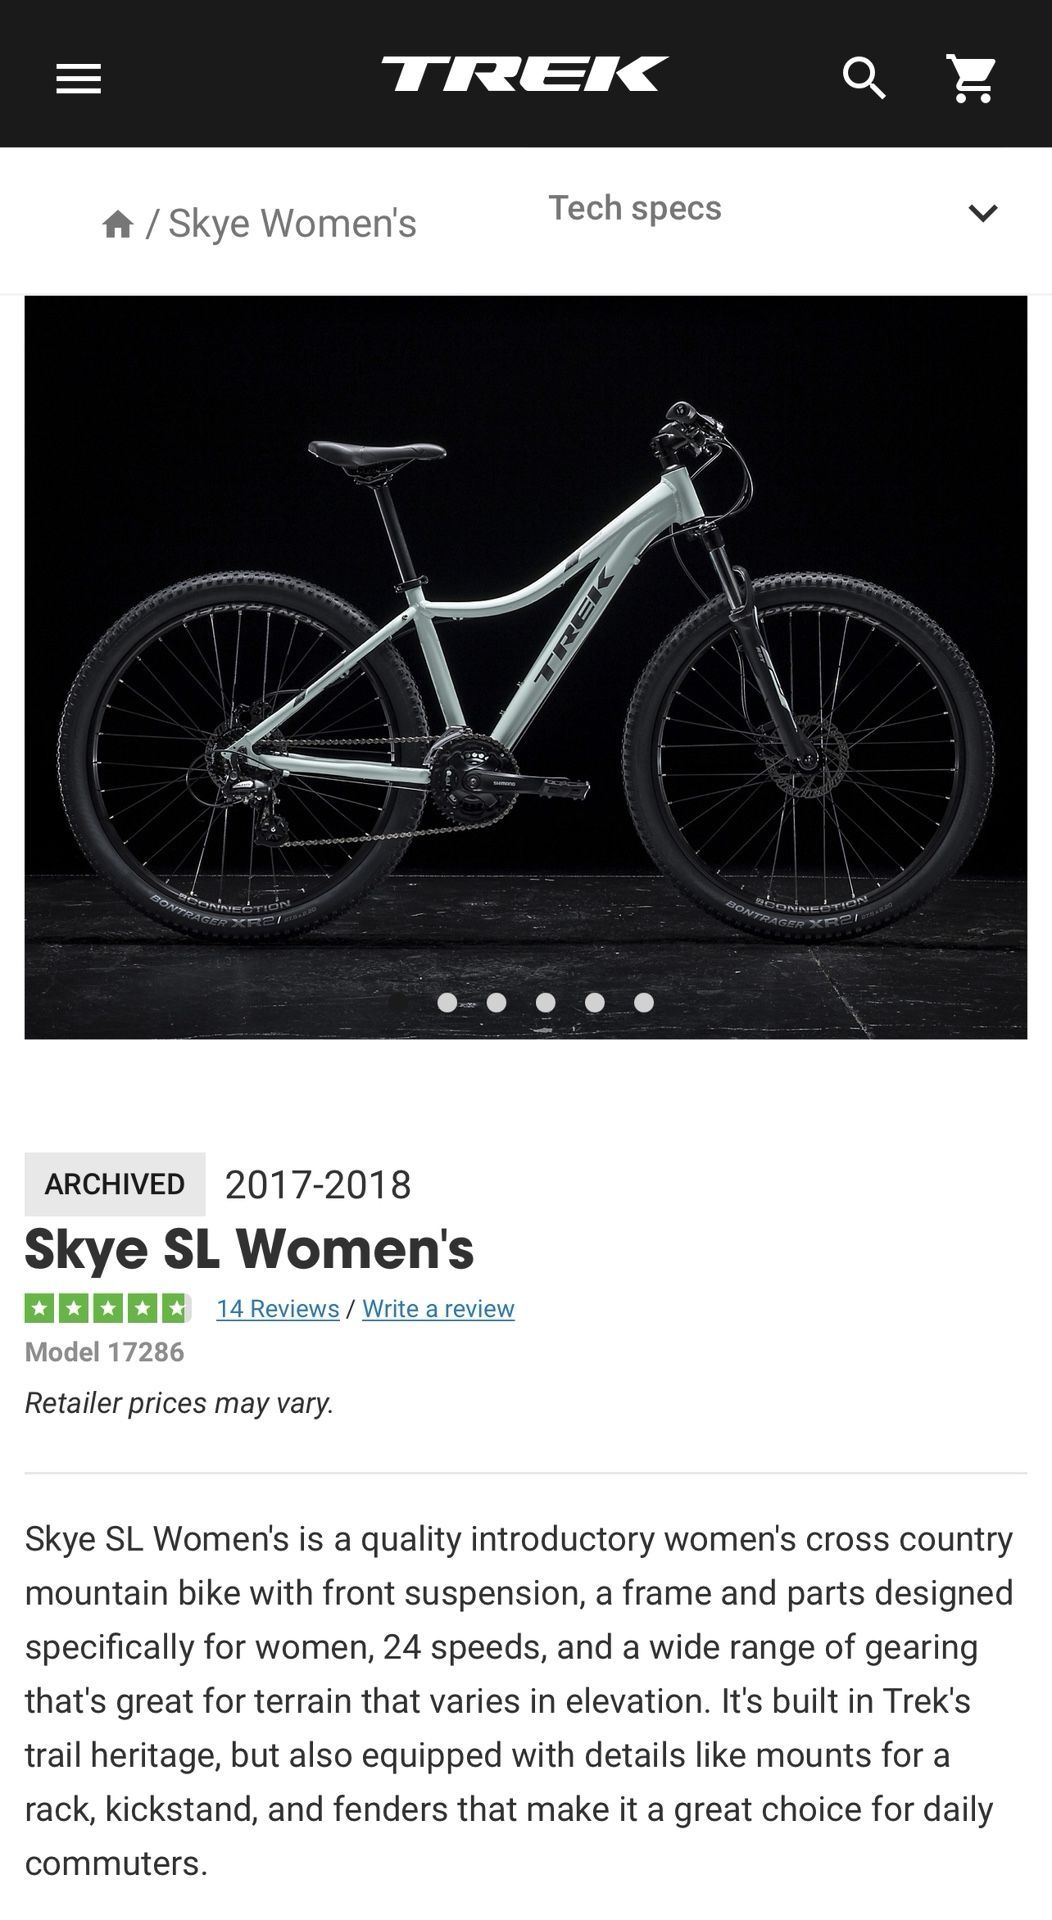This screenshot has height=1920, width=1052.
Task: Click the Skye SL bike product image
Action: 526,667
